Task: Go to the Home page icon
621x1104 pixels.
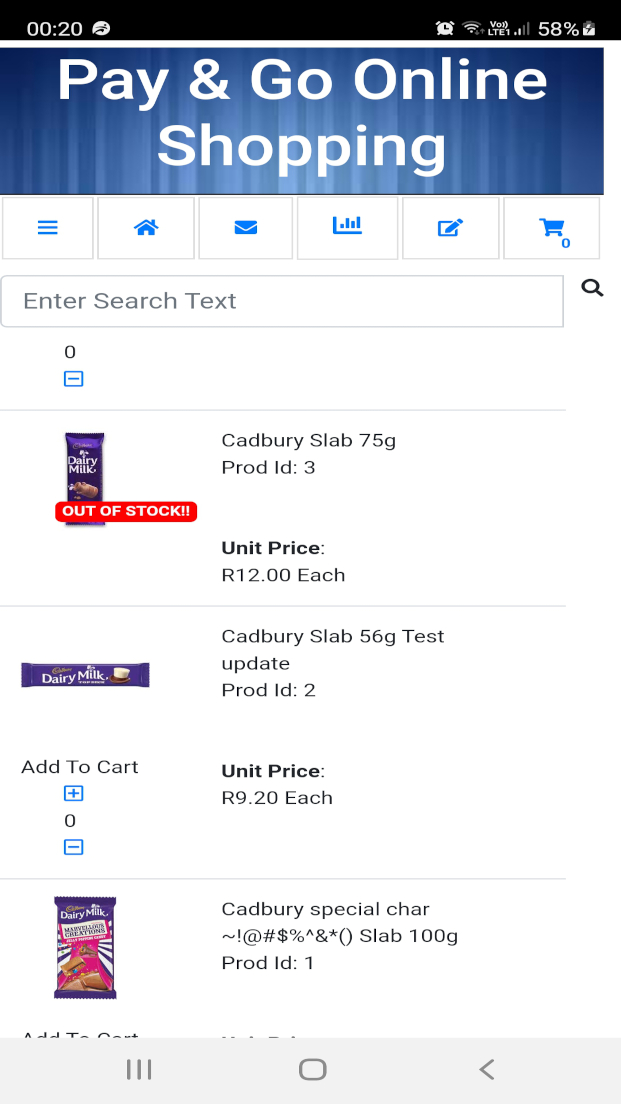Action: (x=146, y=228)
